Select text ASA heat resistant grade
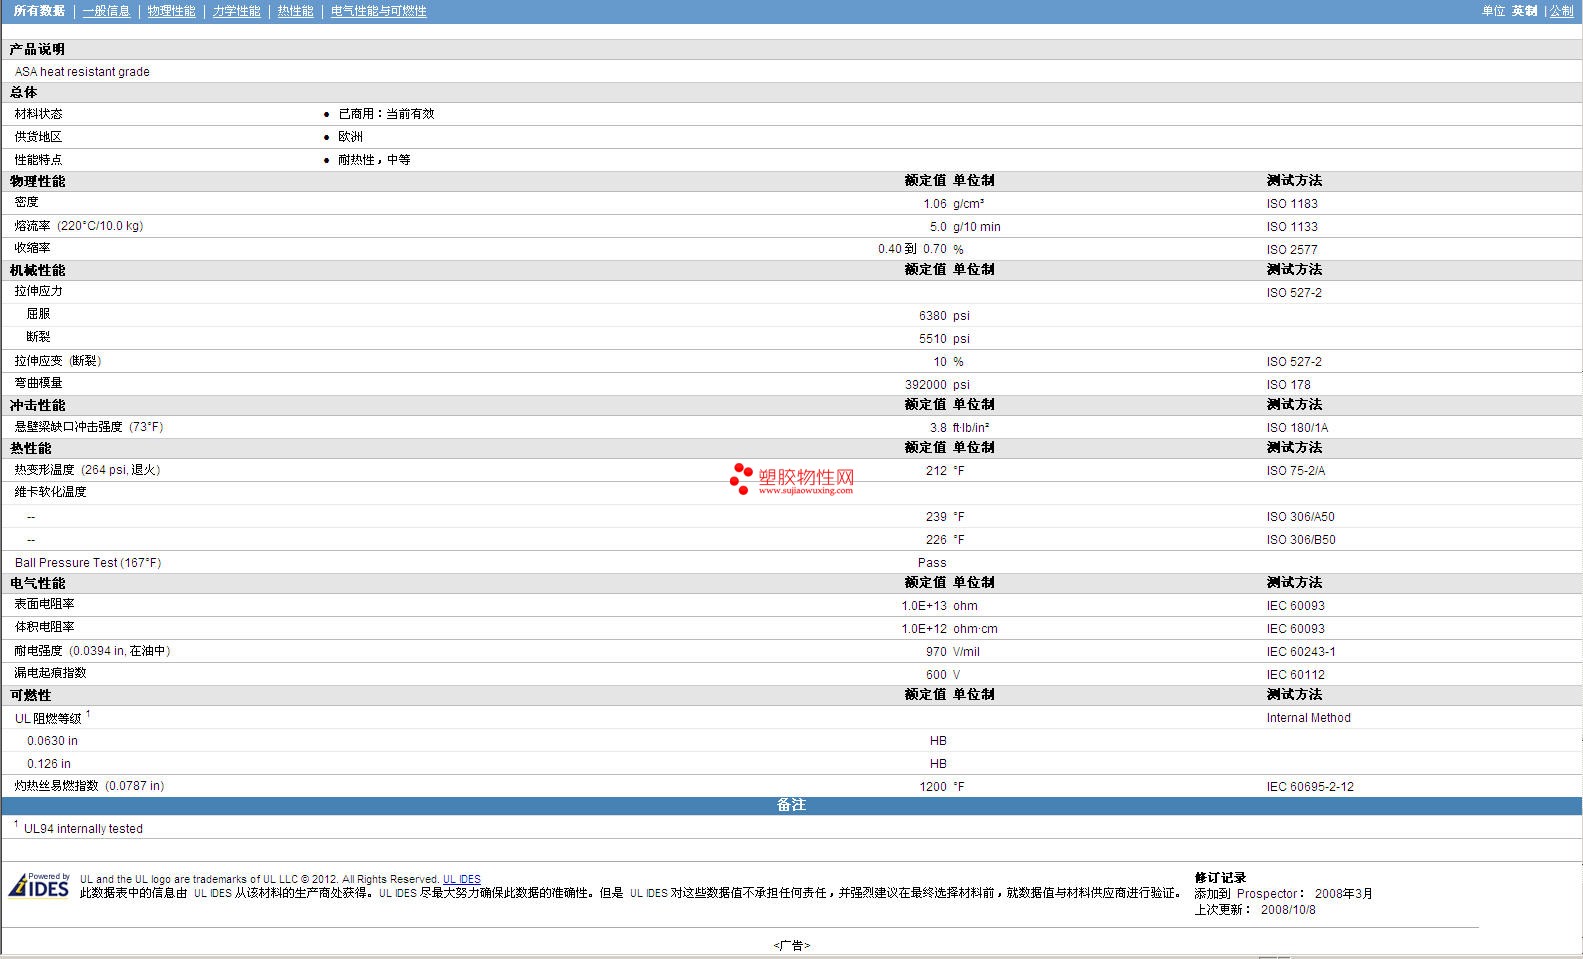Screen dimensions: 1583x959 point(82,72)
